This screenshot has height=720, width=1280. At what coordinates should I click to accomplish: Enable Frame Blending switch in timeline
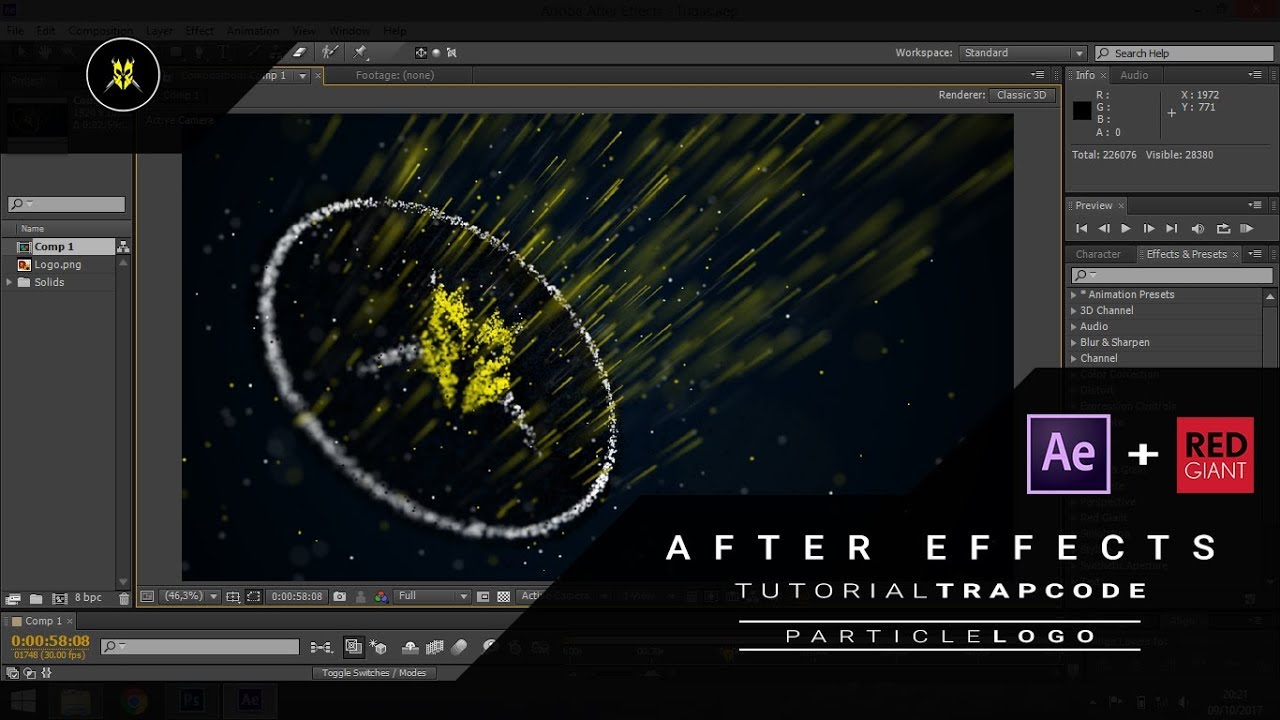coord(435,647)
